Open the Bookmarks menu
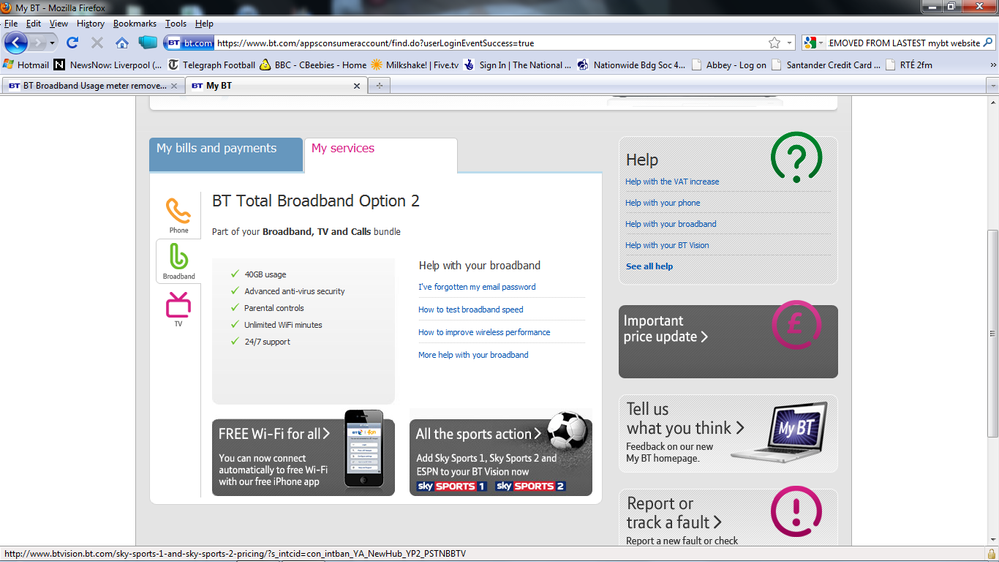This screenshot has width=999, height=562. pos(134,24)
